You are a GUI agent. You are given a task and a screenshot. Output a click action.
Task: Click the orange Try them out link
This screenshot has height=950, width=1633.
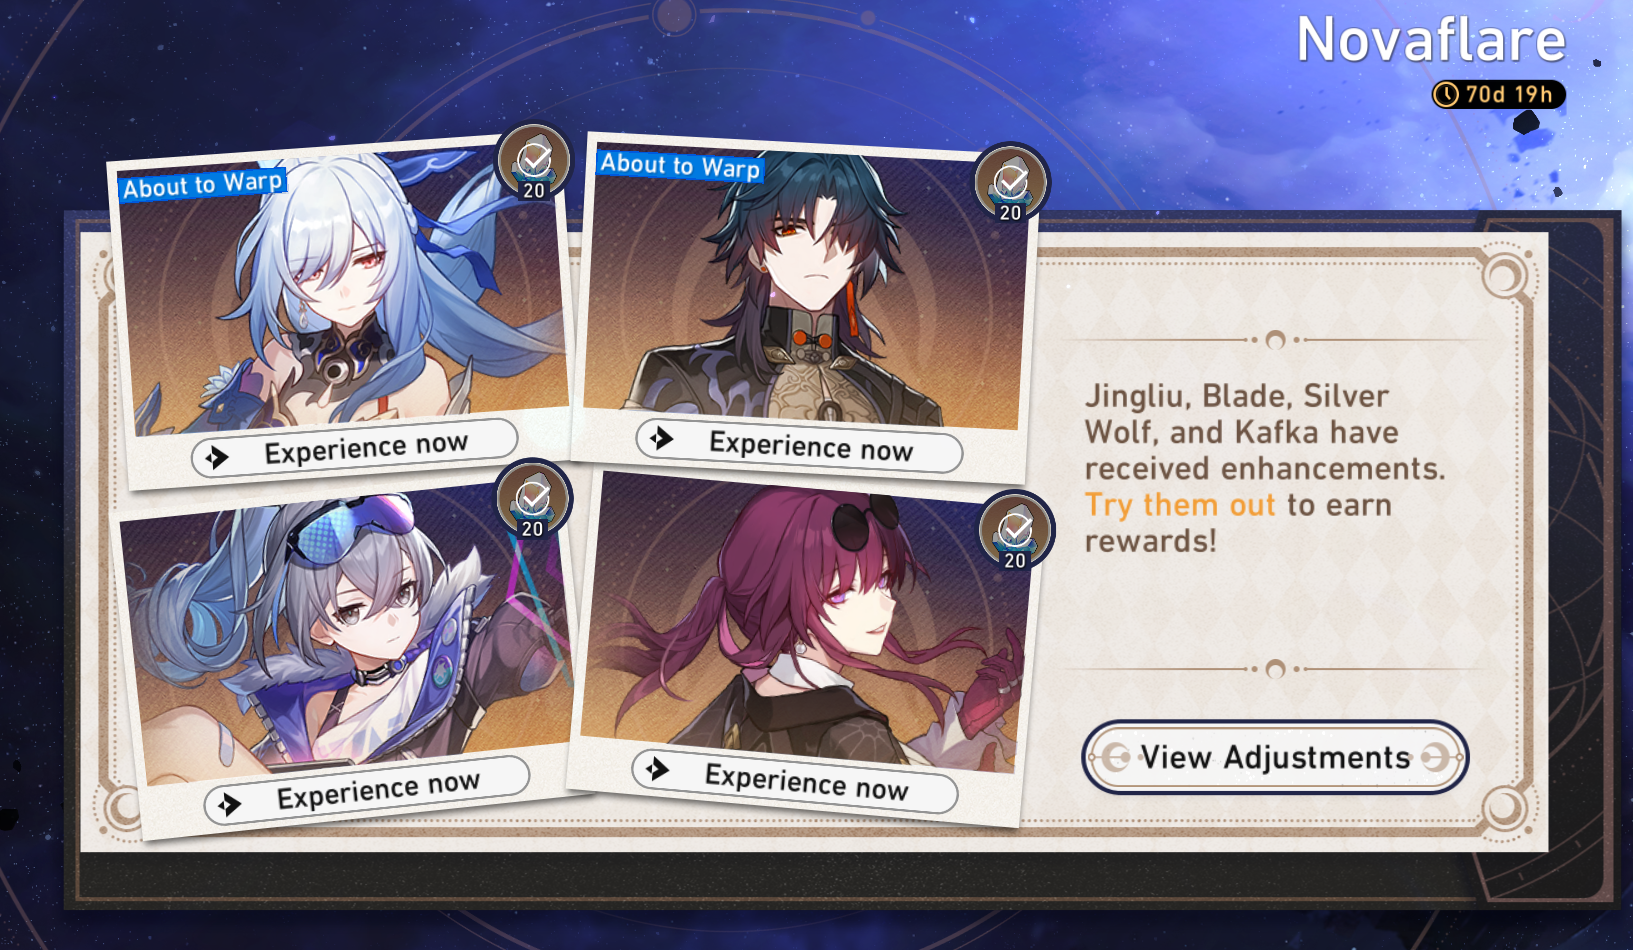(x=1180, y=505)
